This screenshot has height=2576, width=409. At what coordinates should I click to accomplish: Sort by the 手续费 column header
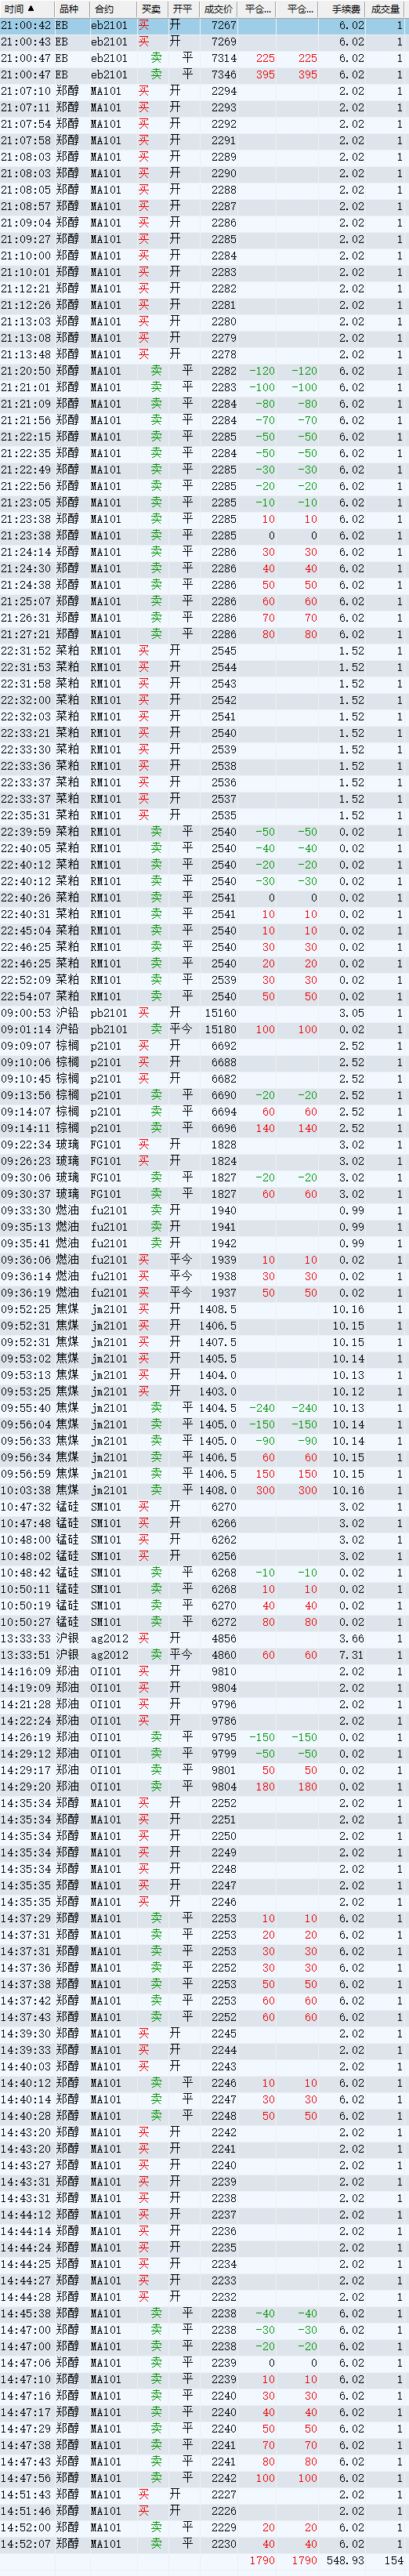point(343,8)
